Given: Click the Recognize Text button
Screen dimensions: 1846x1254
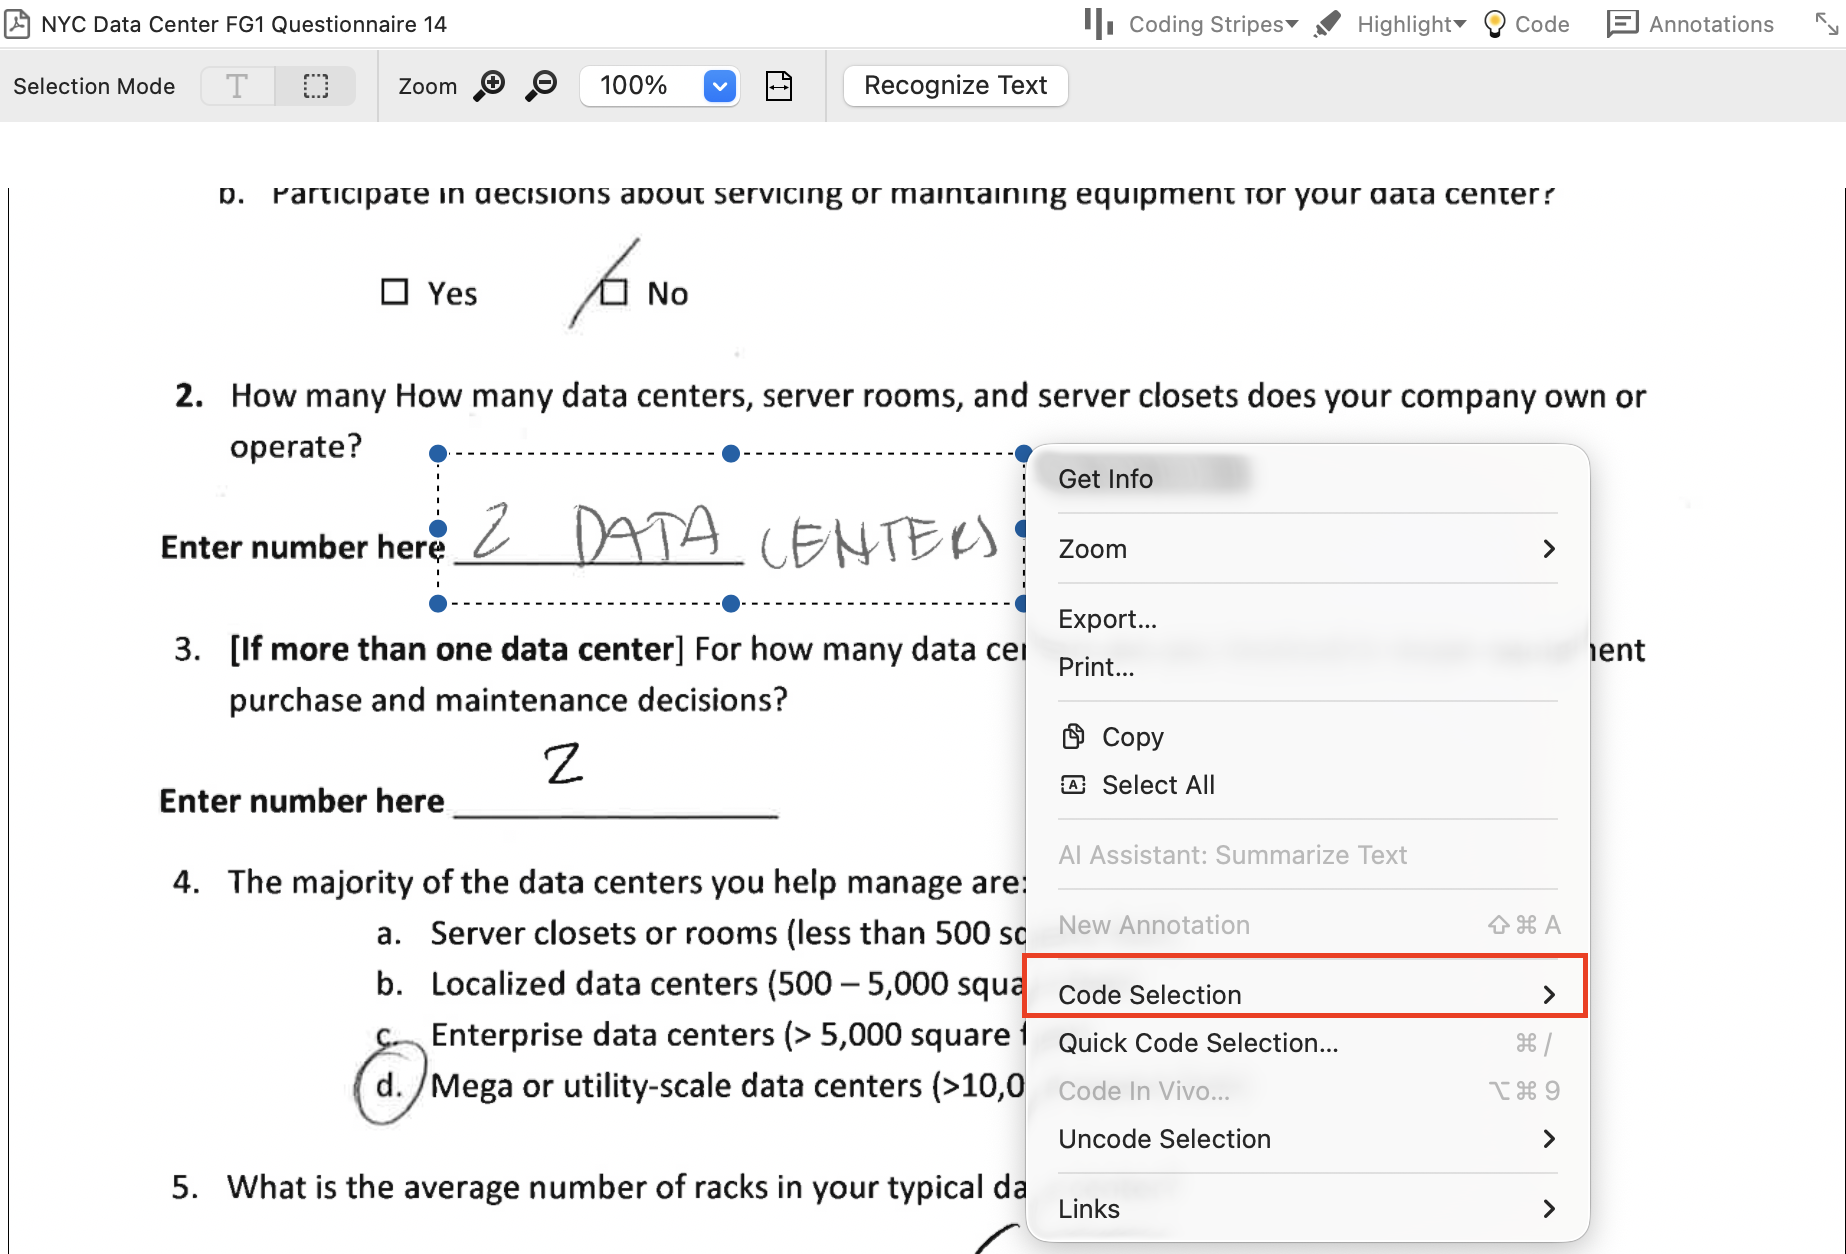Looking at the screenshot, I should [x=956, y=86].
